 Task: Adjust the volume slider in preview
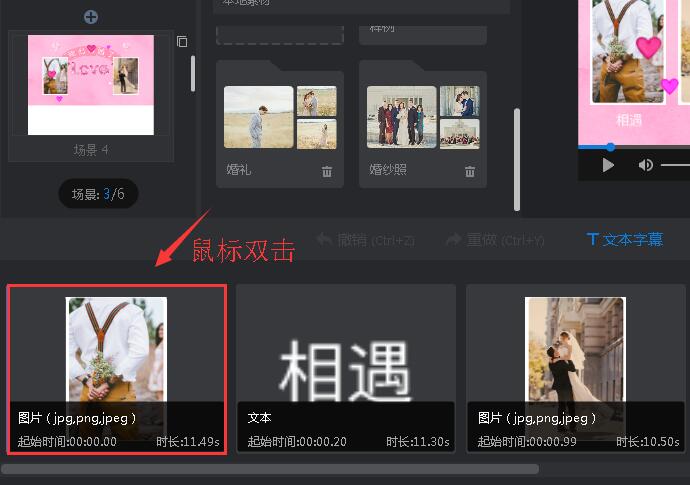[x=675, y=165]
